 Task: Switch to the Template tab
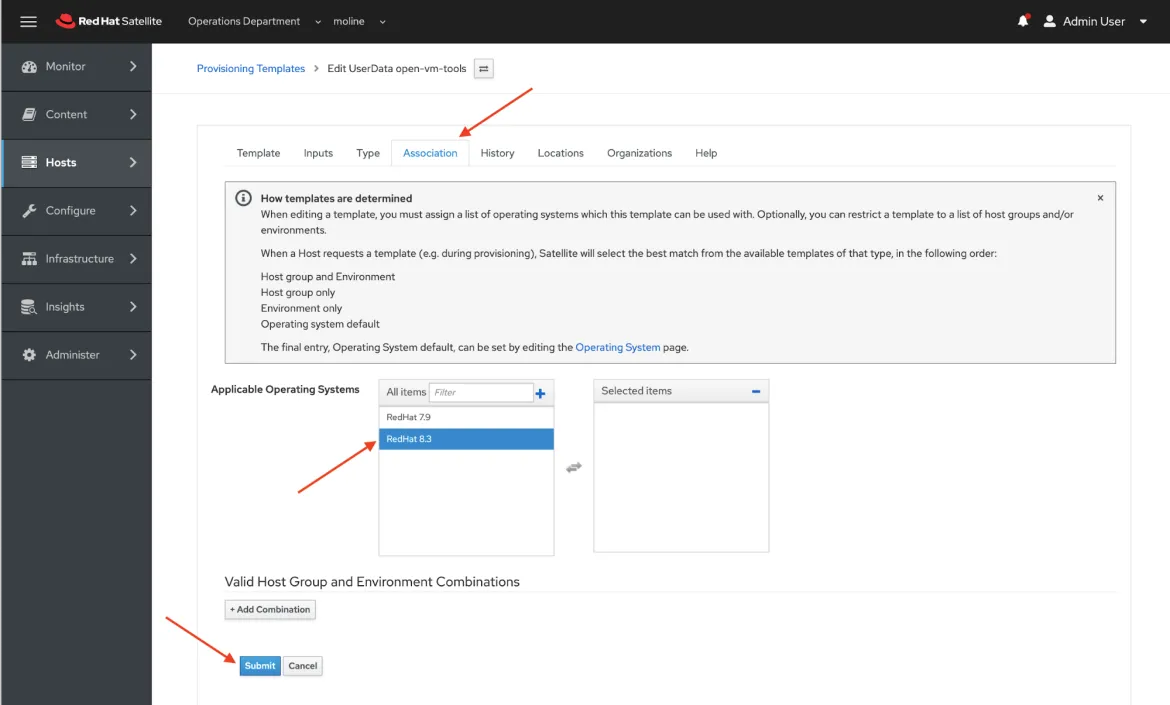(258, 153)
